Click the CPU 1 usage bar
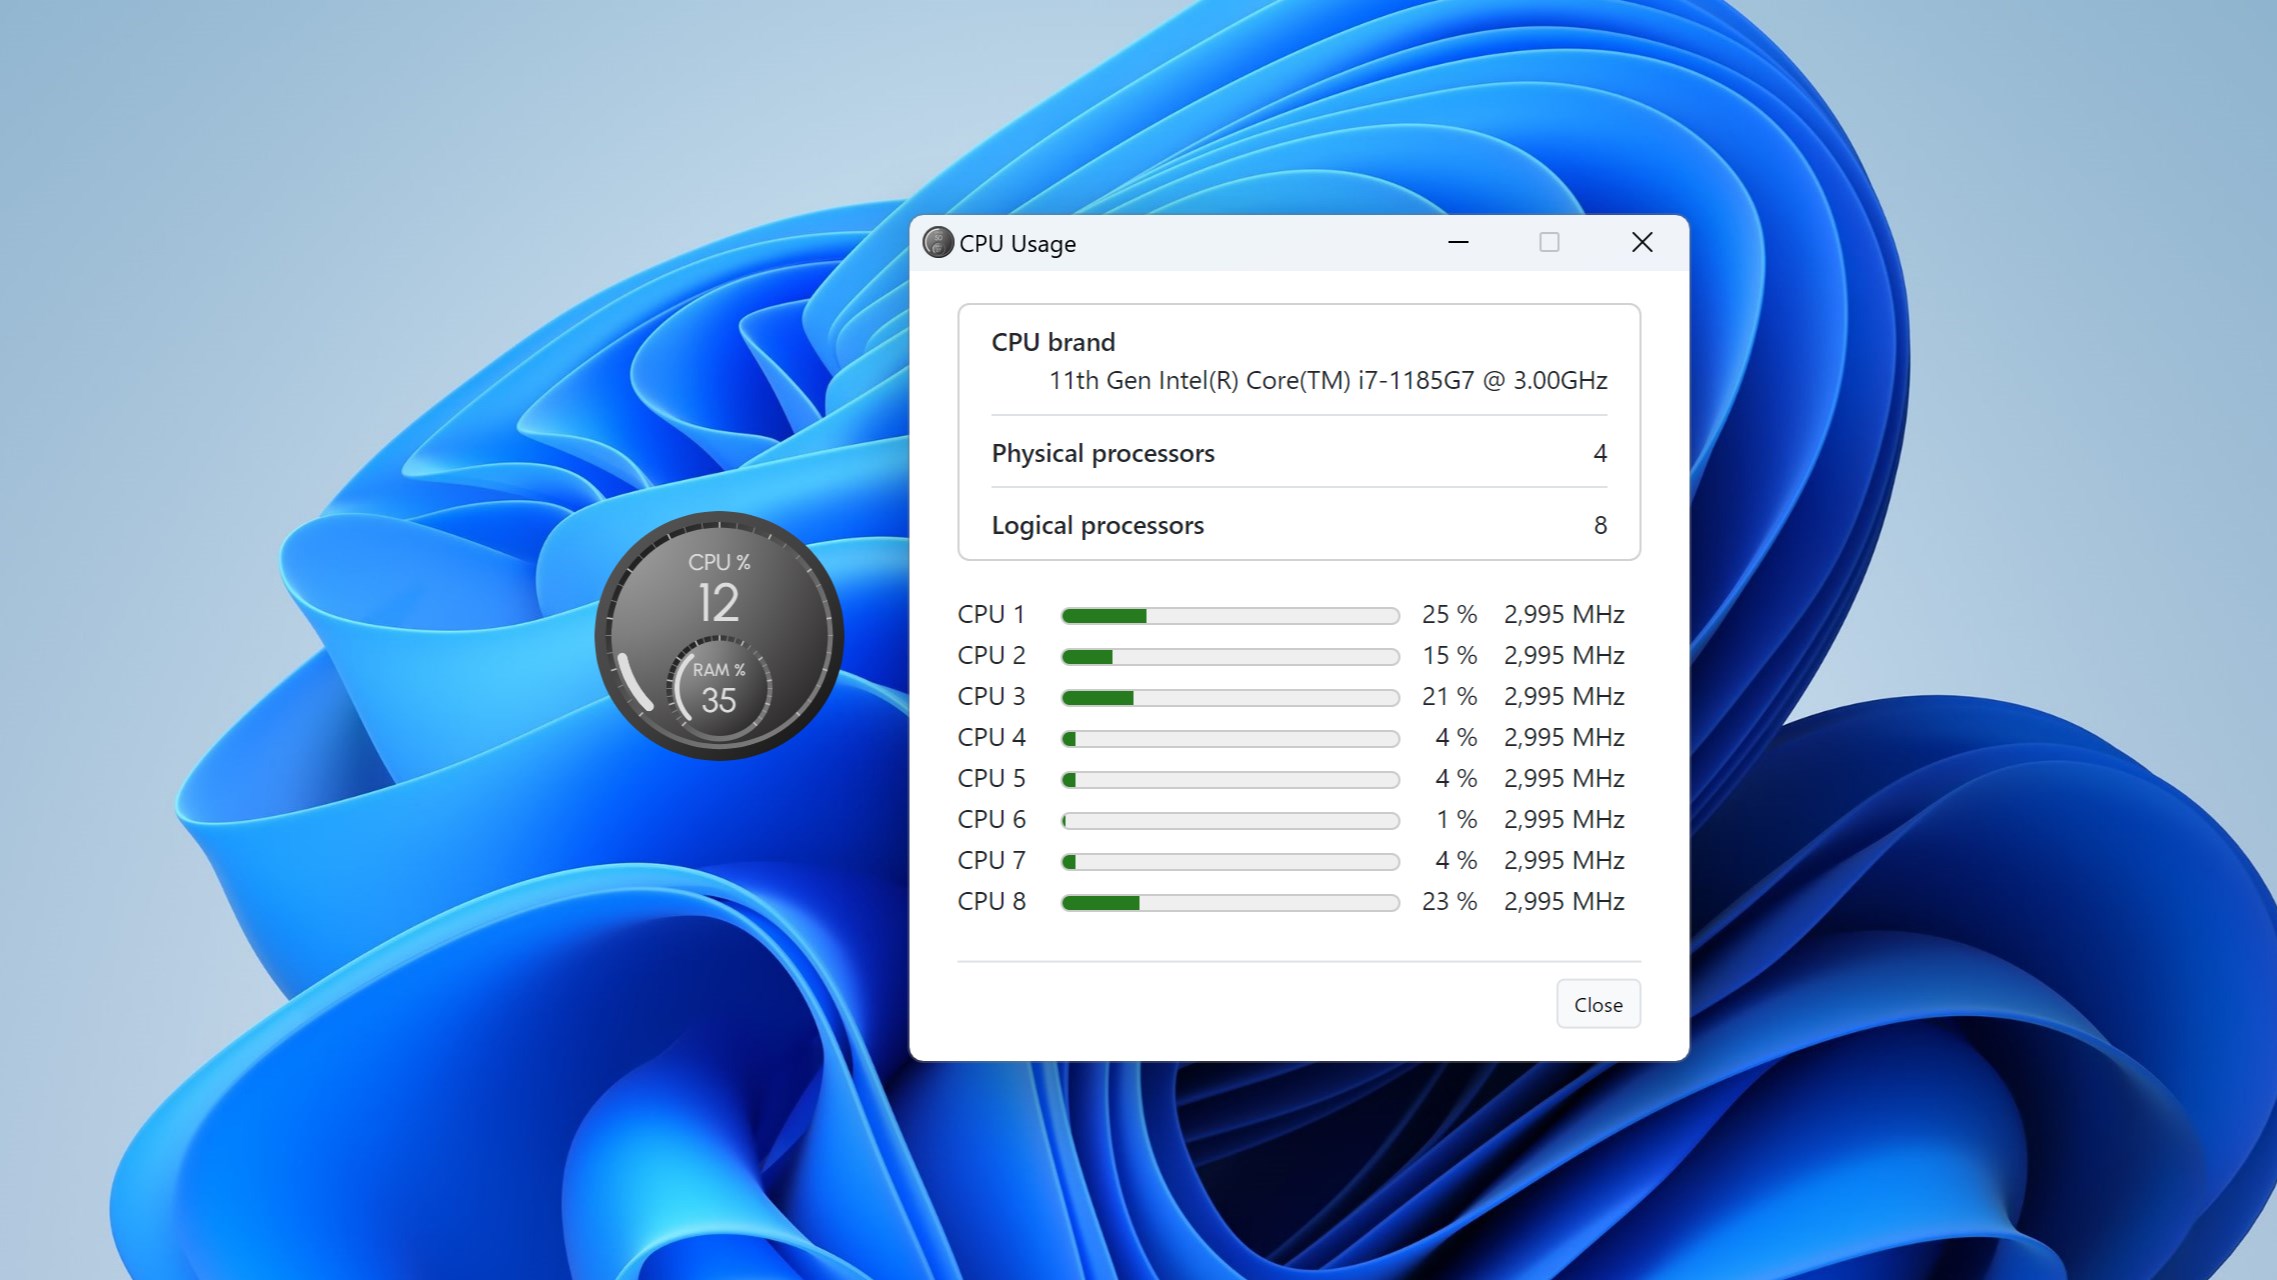This screenshot has height=1280, width=2277. (x=1230, y=615)
